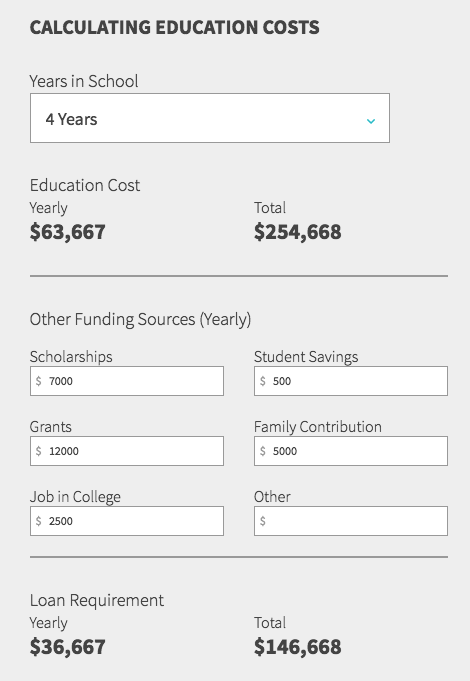The height and width of the screenshot is (681, 470).
Task: Select the Family Contribution input field
Action: click(x=351, y=451)
